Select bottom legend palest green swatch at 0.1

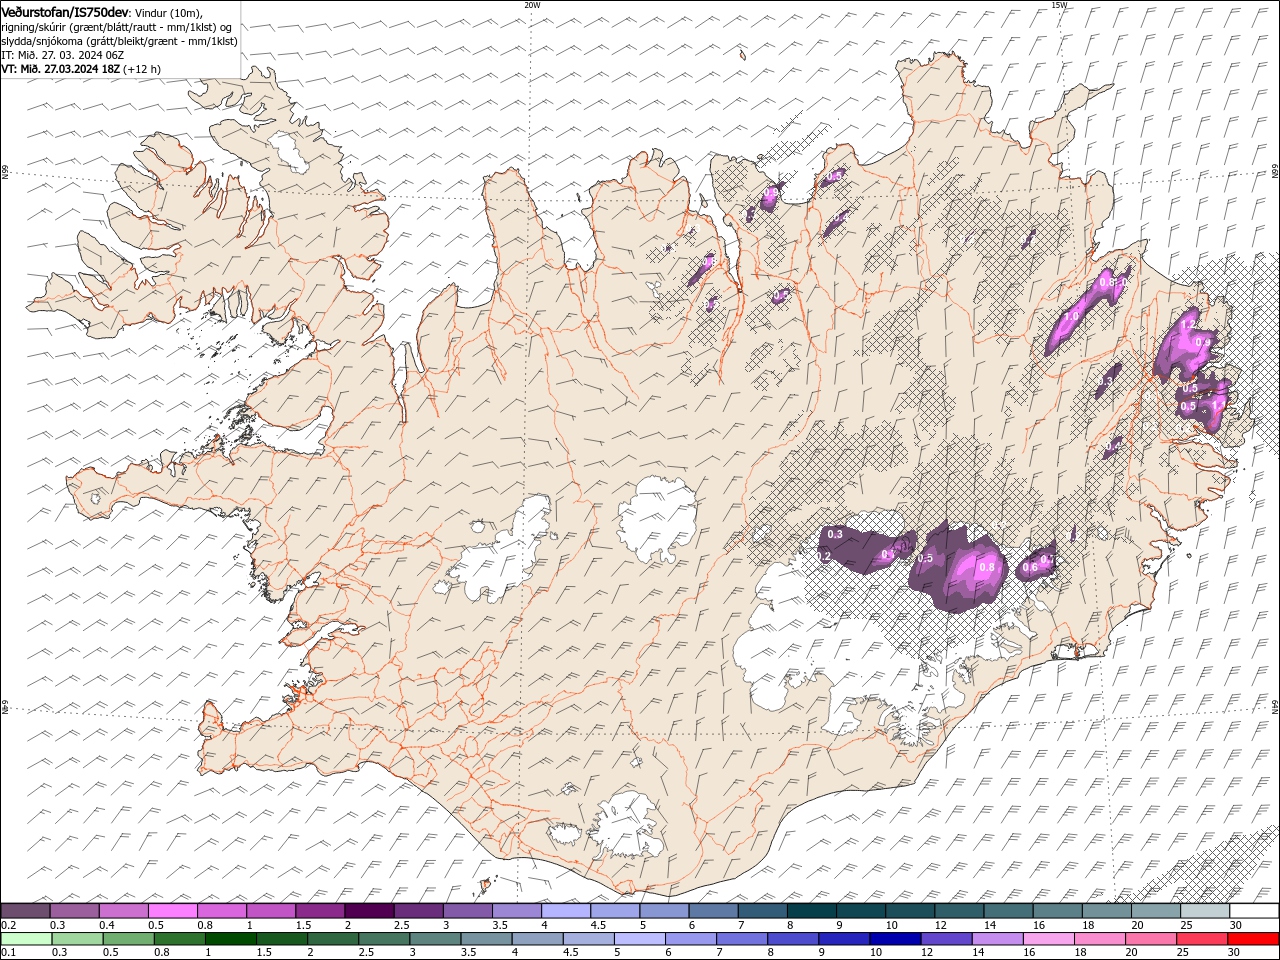click(x=26, y=938)
